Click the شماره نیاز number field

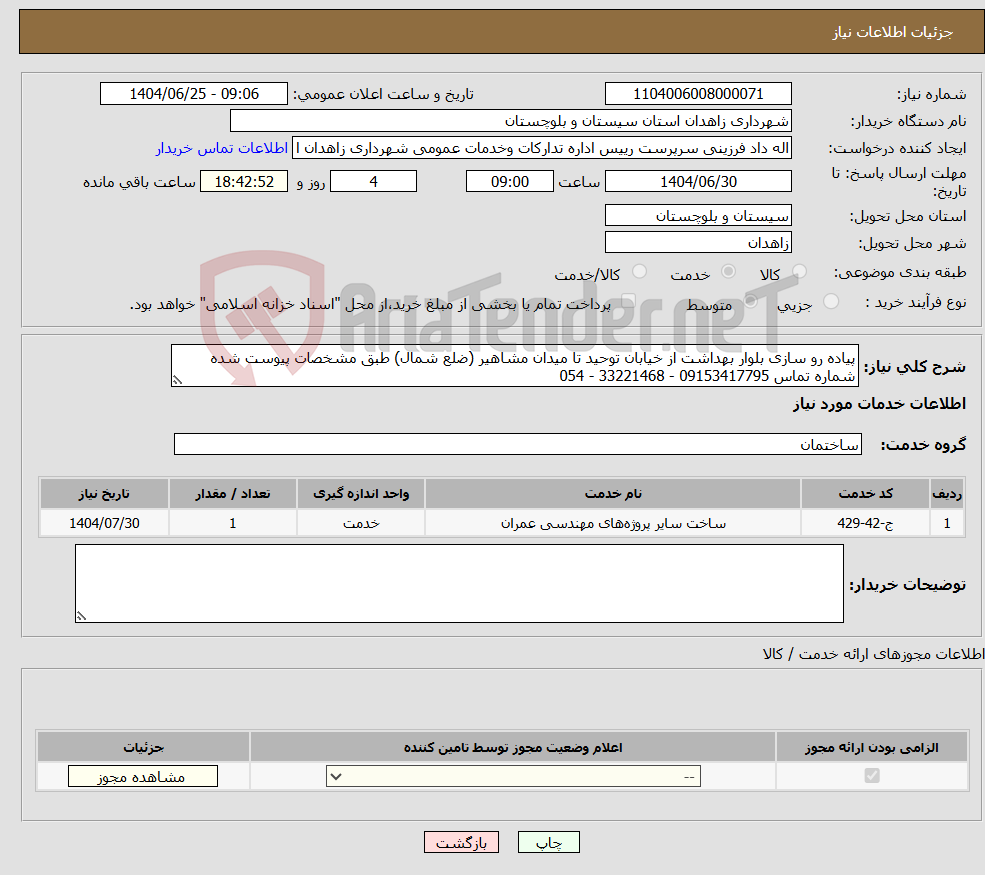tap(697, 93)
